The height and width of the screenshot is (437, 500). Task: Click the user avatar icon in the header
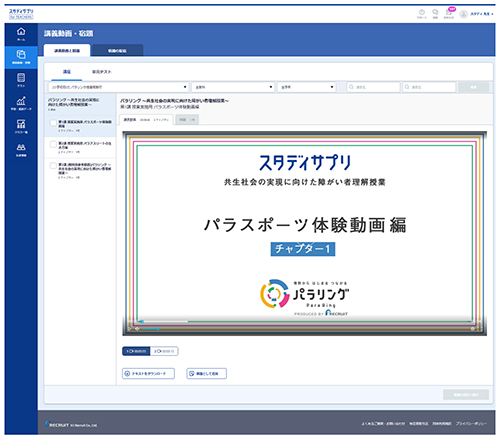click(463, 14)
